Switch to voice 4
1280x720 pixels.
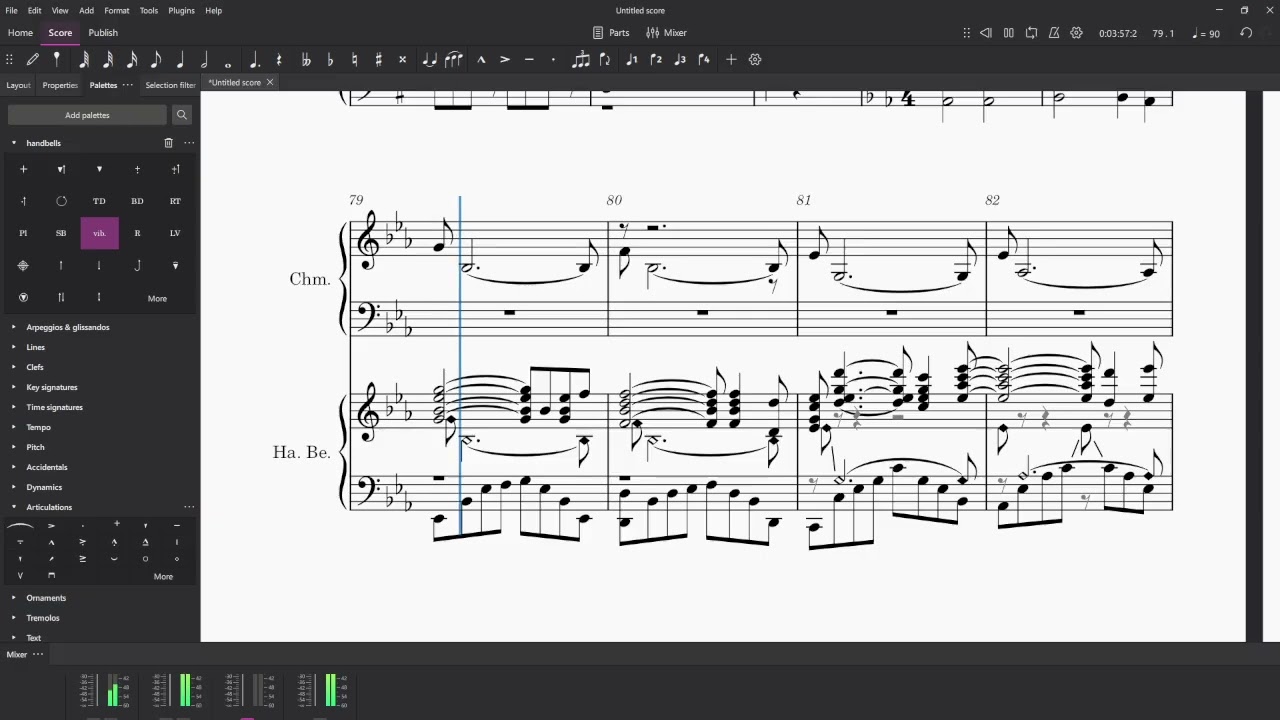pos(704,60)
